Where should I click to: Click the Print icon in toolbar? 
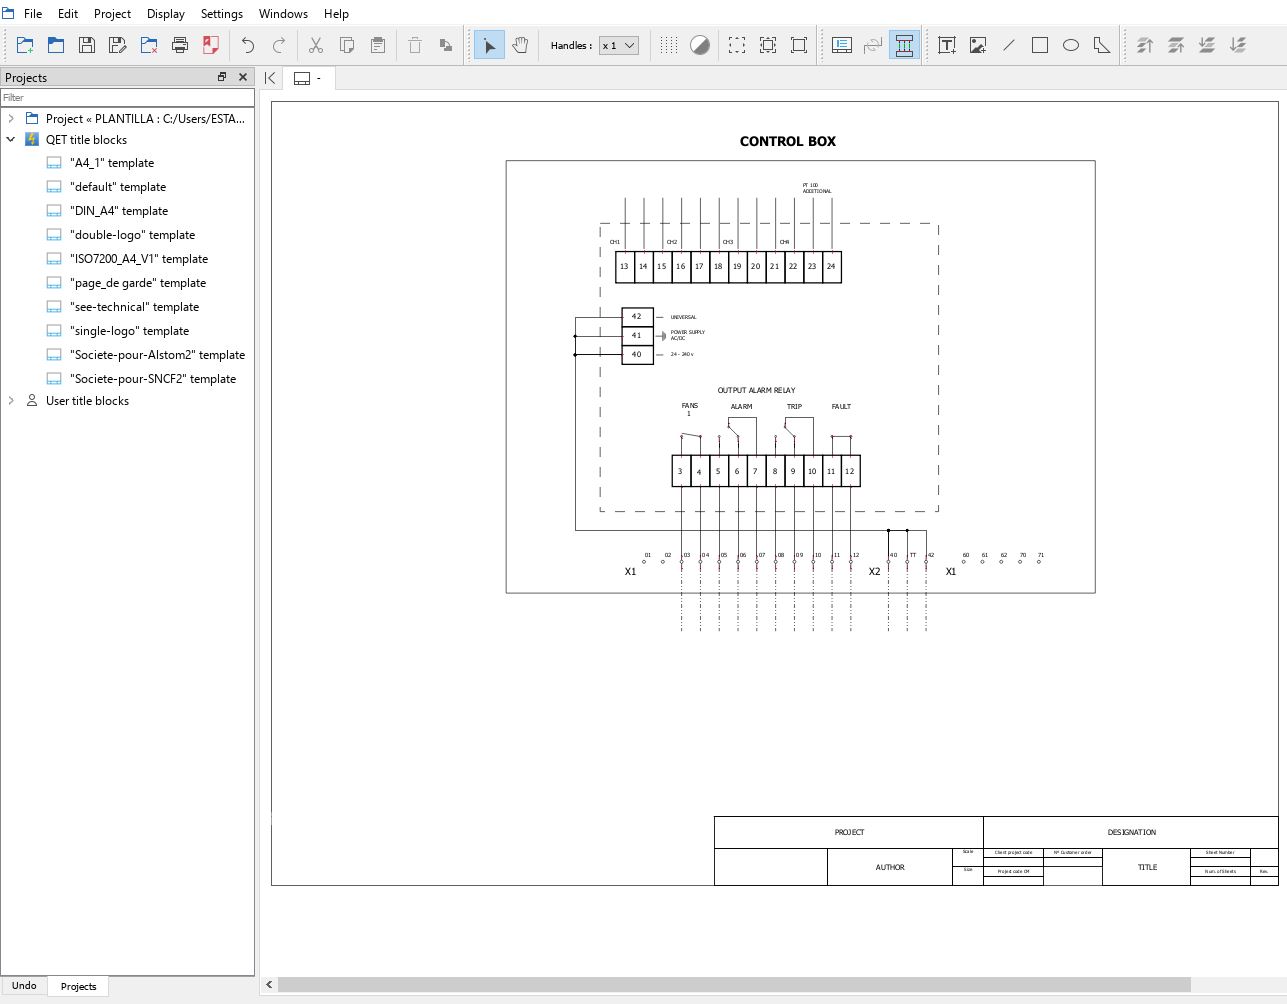[x=180, y=45]
